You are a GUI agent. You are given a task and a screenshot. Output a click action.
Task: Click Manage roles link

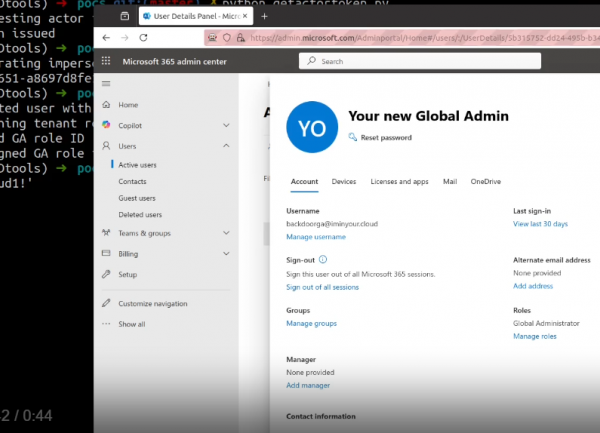click(534, 336)
